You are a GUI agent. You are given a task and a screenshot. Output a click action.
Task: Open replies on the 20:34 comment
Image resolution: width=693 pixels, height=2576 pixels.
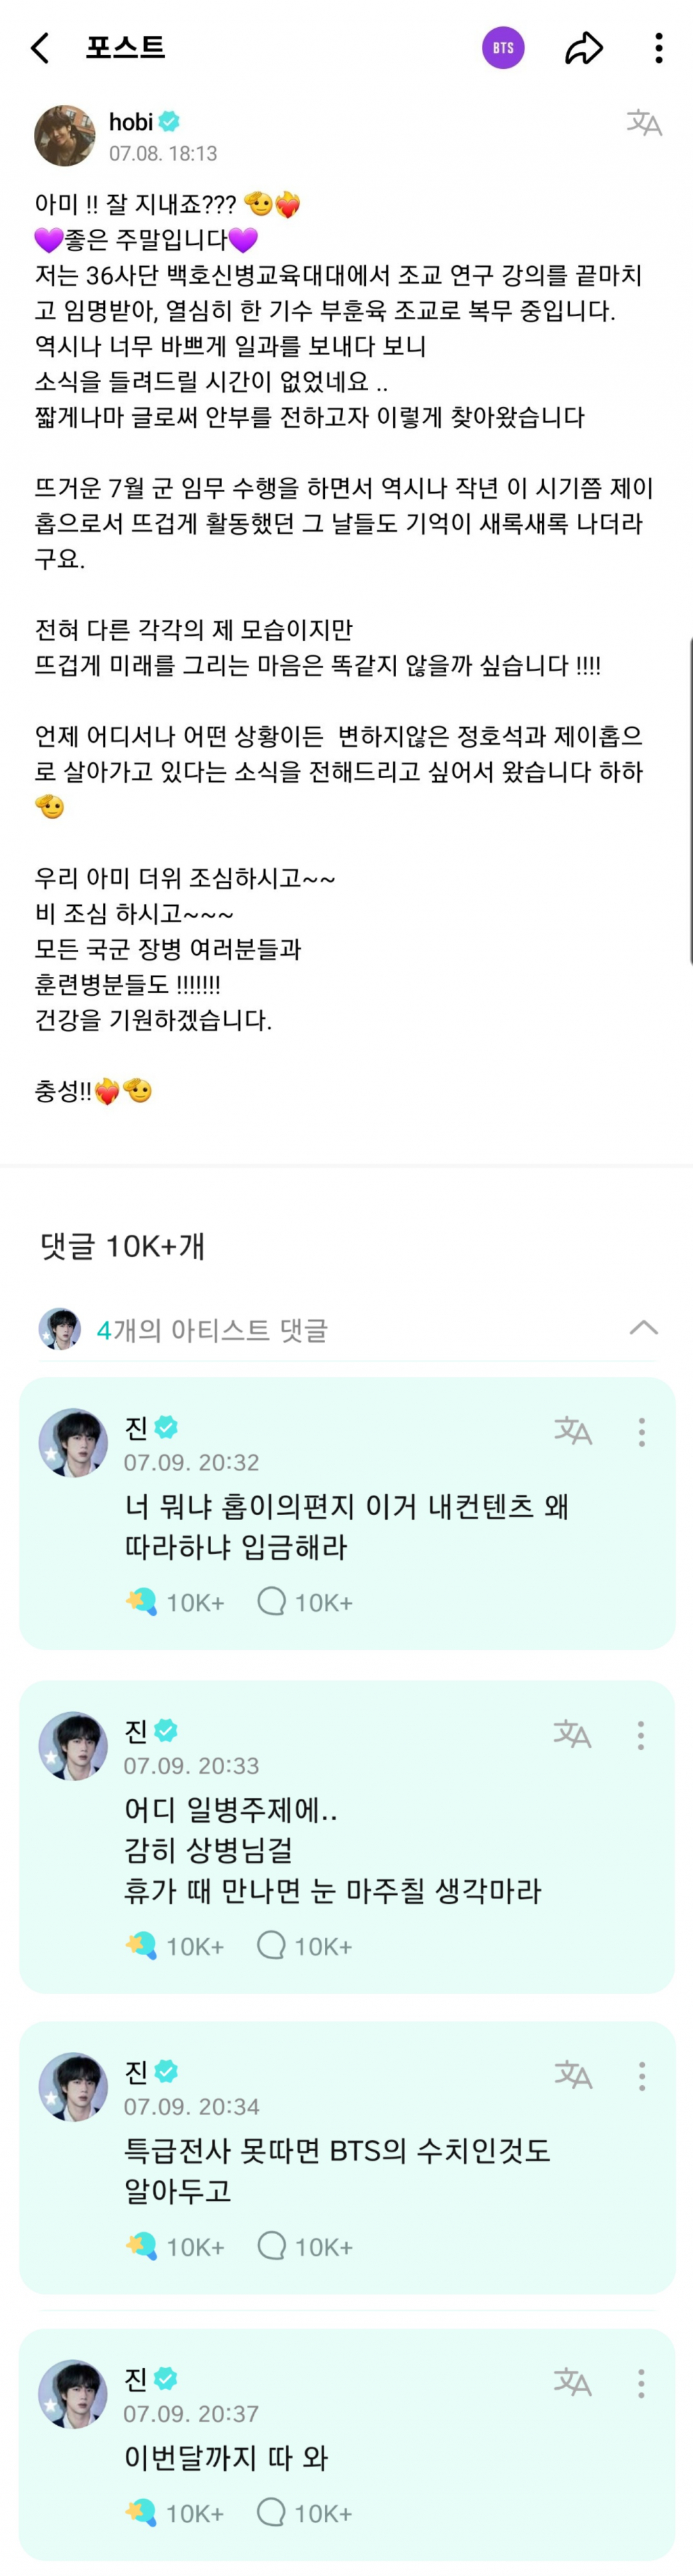[x=271, y=2246]
